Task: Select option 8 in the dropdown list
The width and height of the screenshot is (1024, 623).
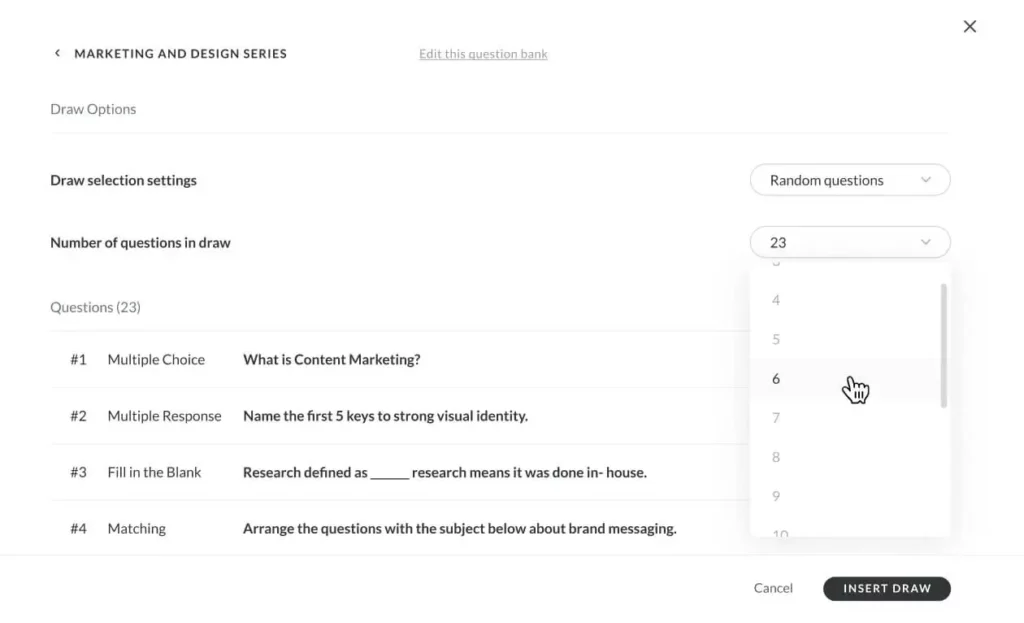Action: 776,457
